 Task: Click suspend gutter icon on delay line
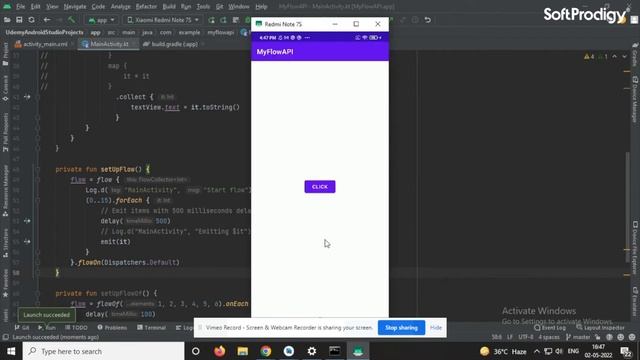(27, 221)
